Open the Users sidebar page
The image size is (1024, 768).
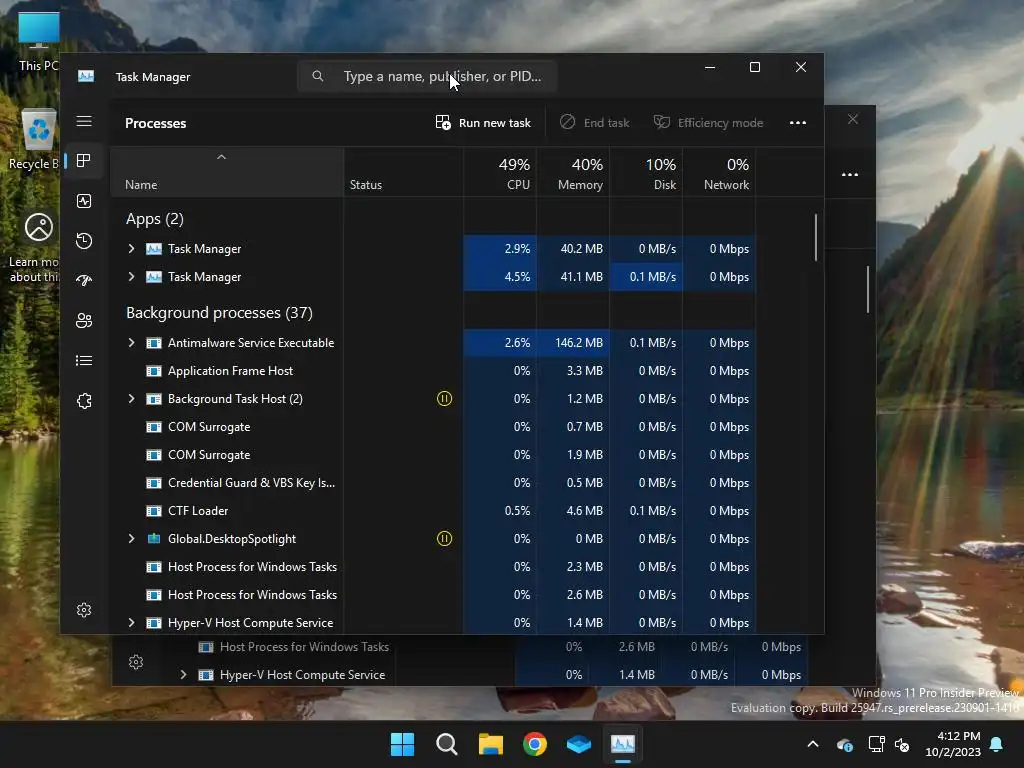tap(84, 321)
